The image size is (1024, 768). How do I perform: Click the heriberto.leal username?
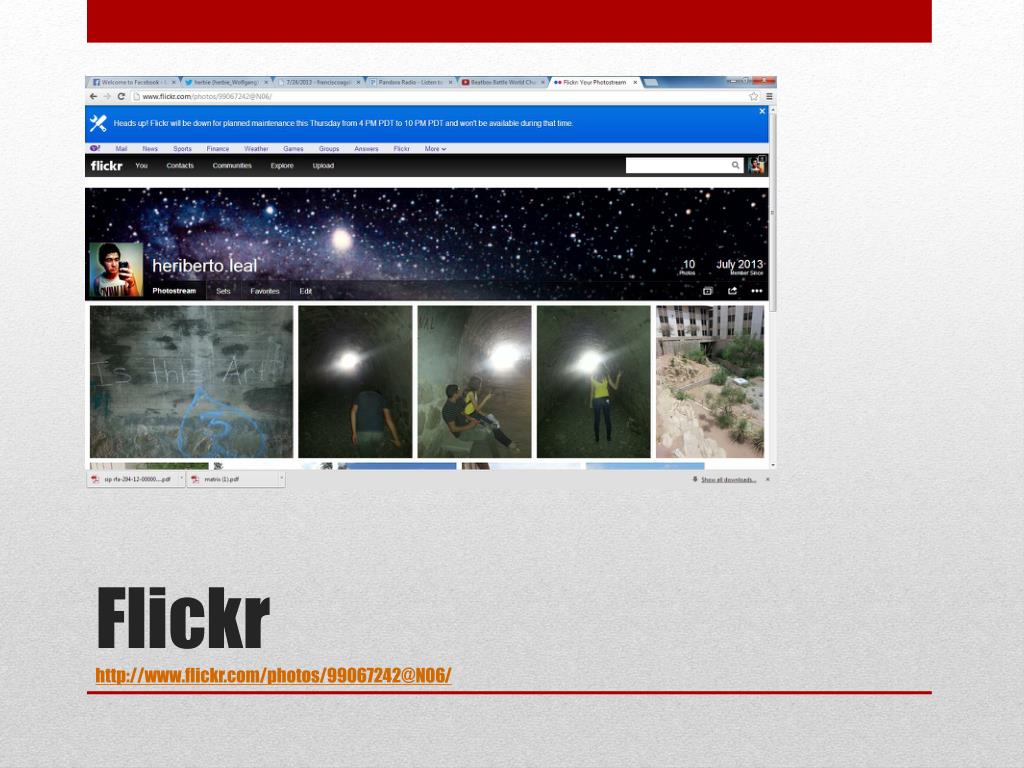(x=204, y=266)
